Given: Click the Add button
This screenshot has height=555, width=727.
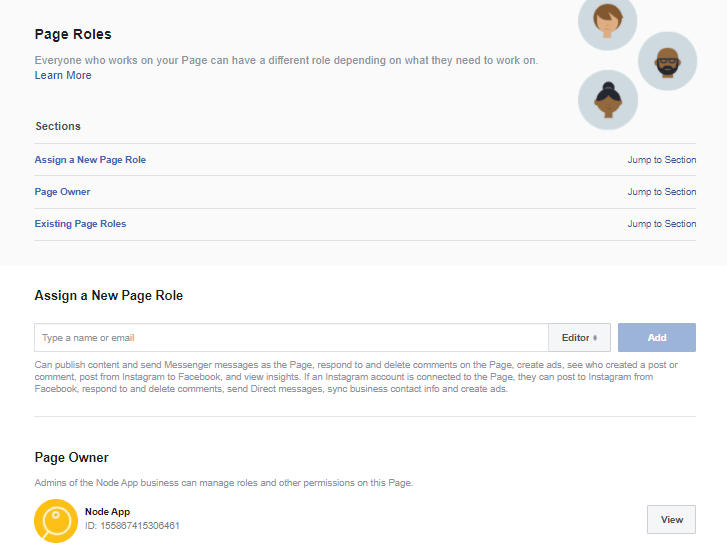Looking at the screenshot, I should [x=657, y=338].
